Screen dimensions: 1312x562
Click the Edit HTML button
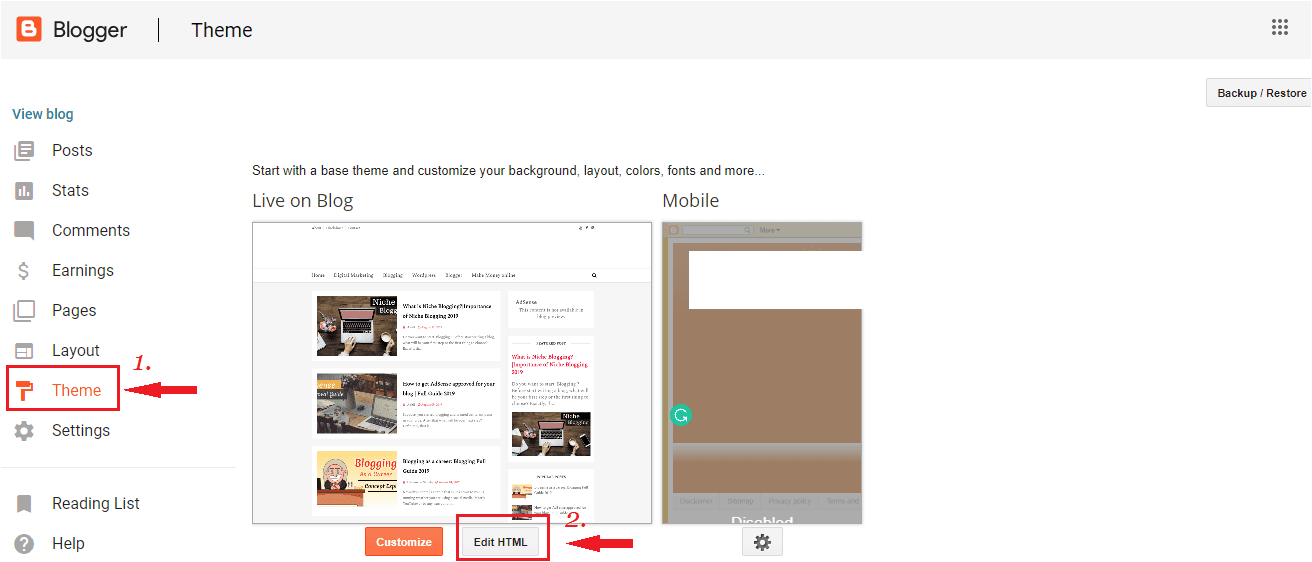(501, 542)
